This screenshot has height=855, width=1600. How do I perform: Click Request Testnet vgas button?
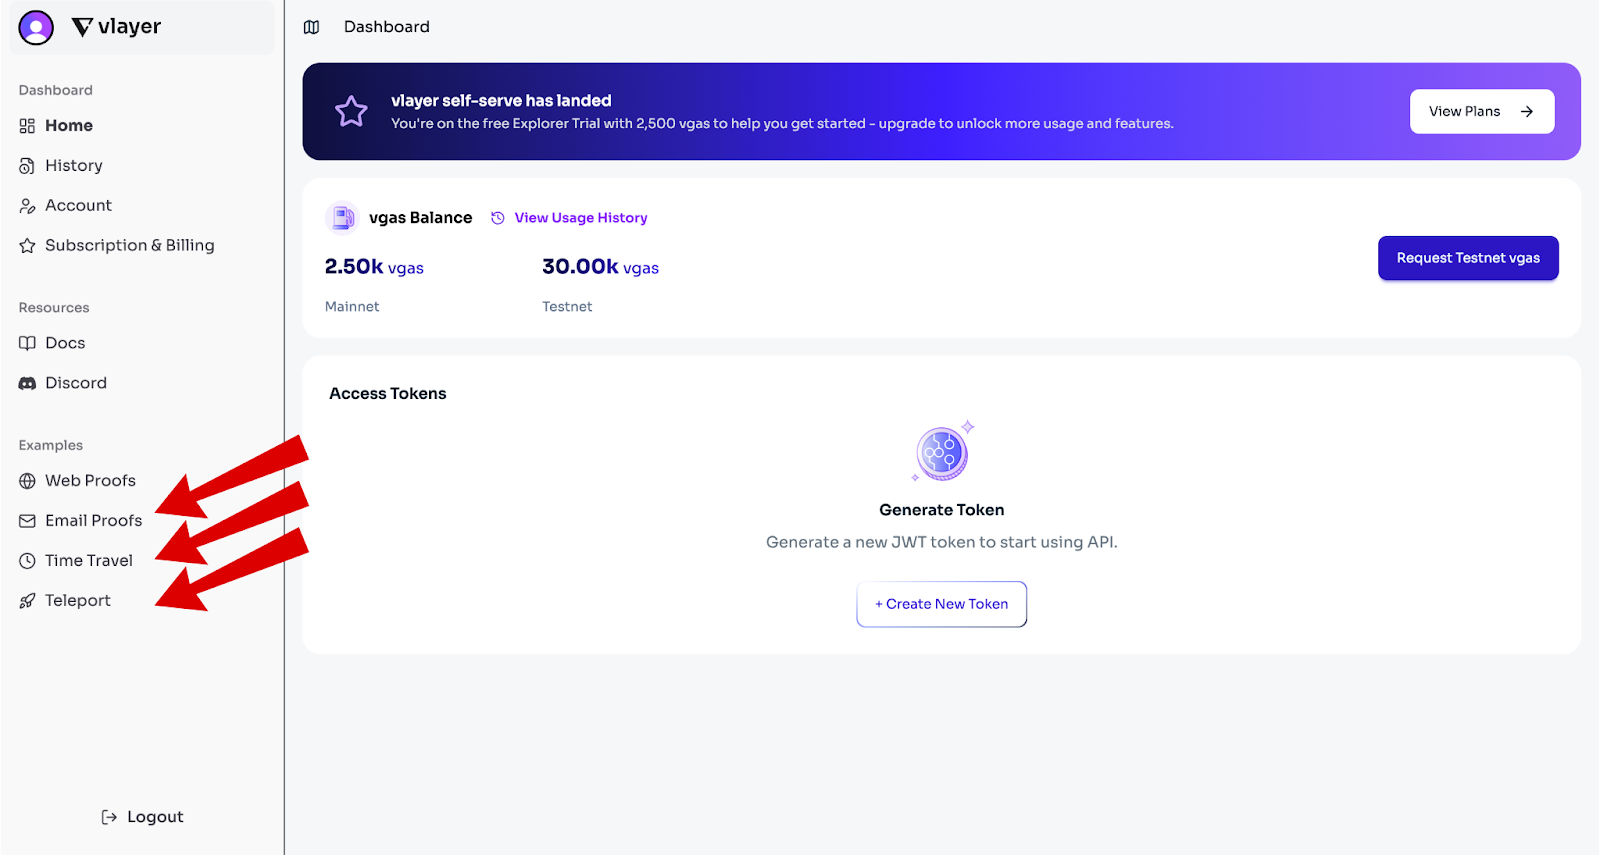[1468, 258]
